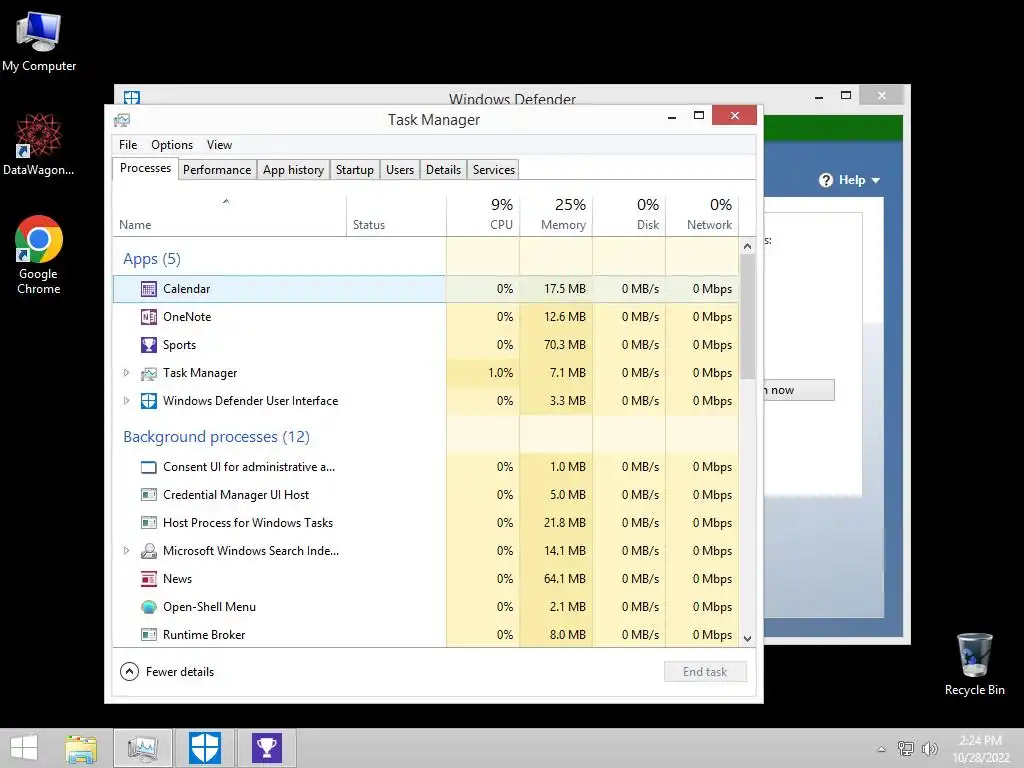Open the File menu
This screenshot has width=1024, height=768.
[128, 145]
